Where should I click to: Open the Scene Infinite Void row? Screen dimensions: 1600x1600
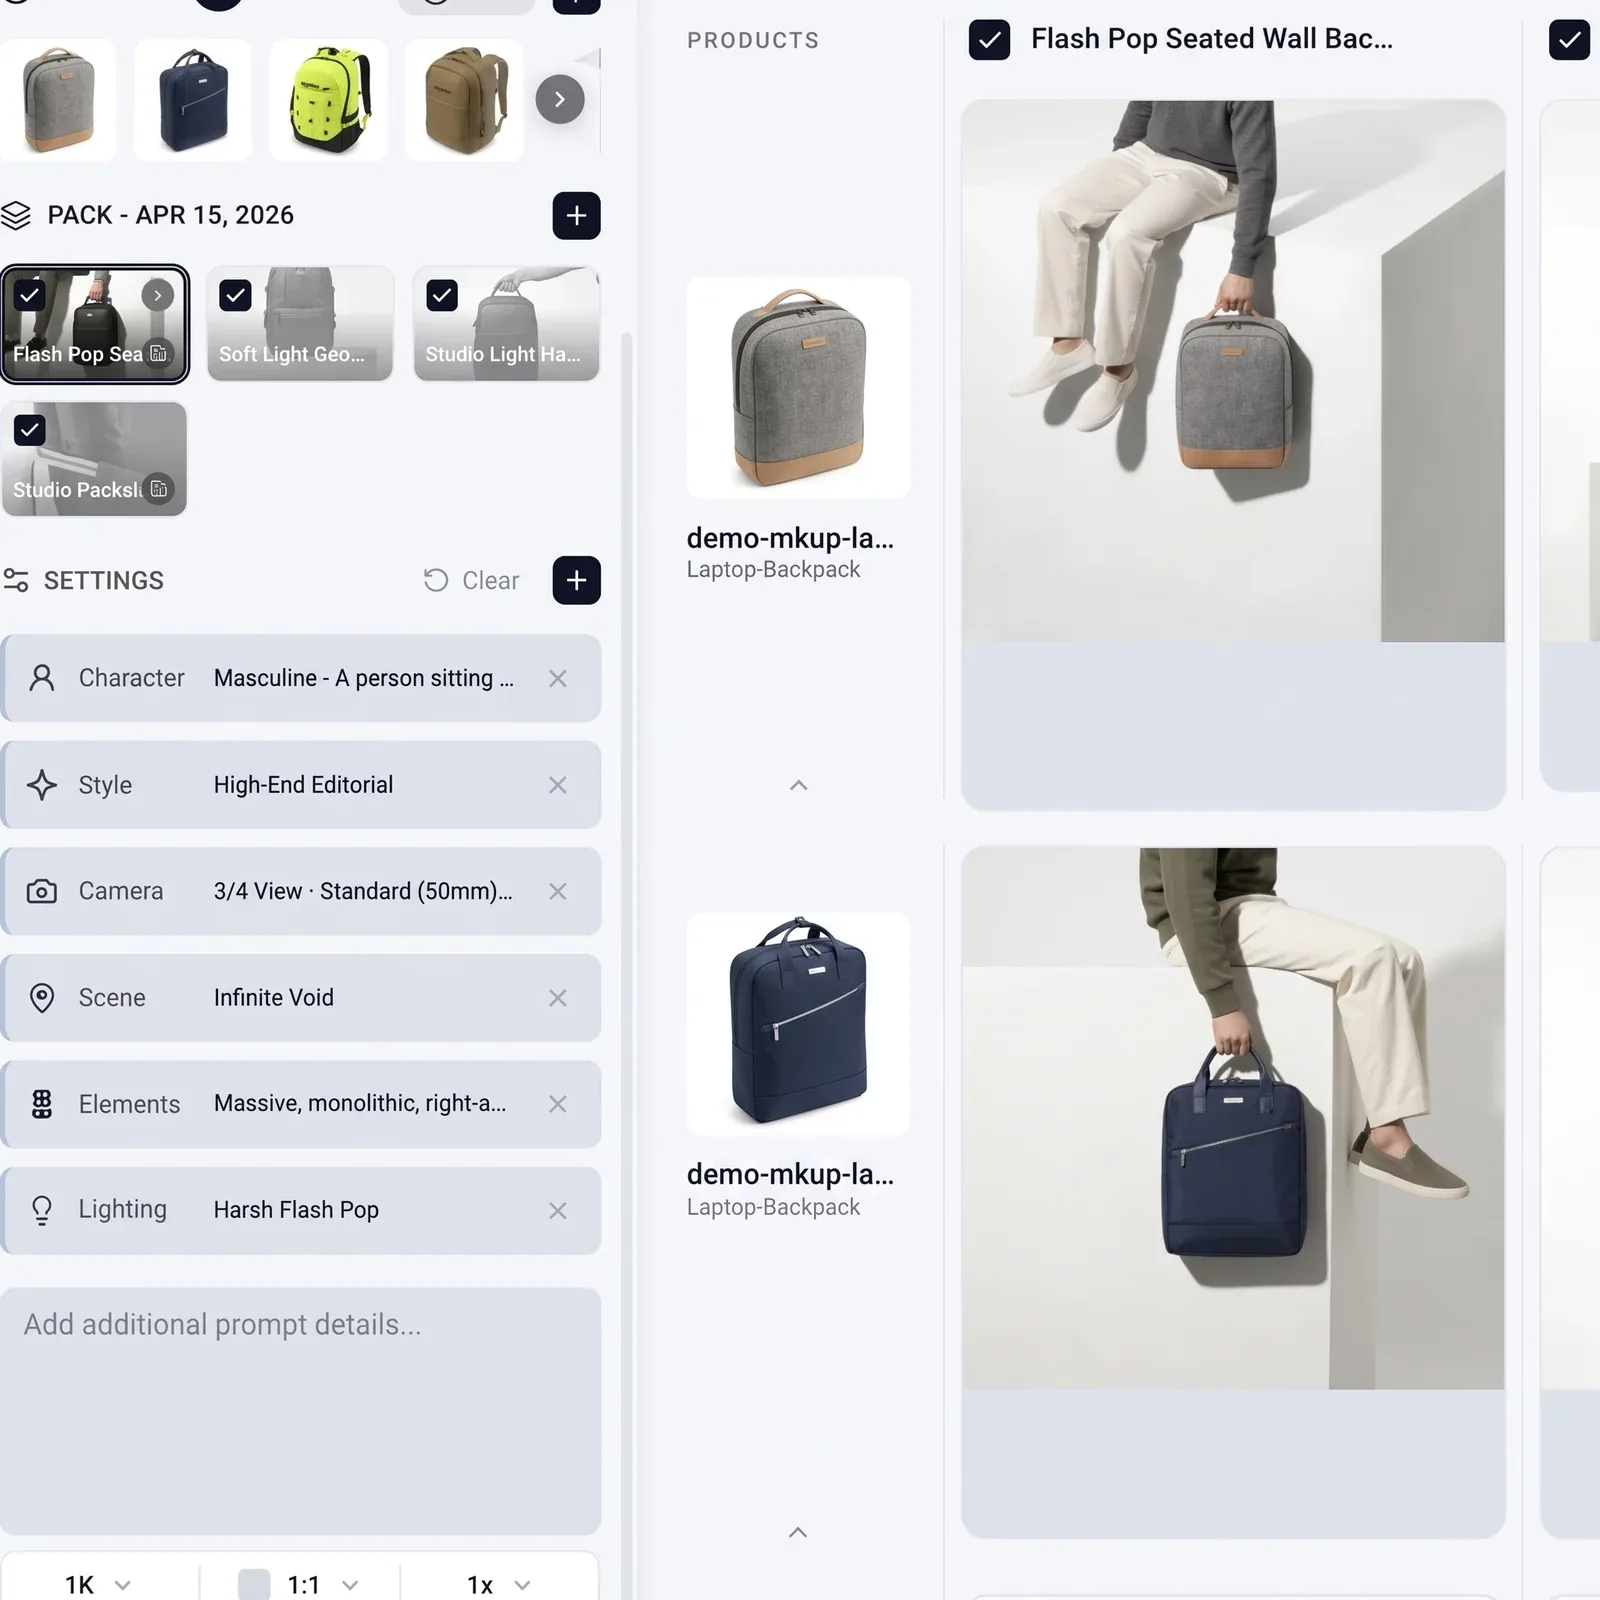(301, 998)
